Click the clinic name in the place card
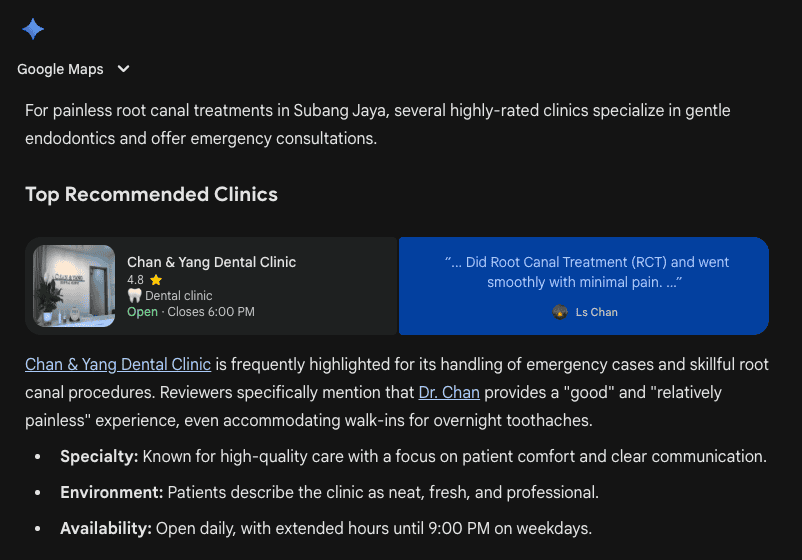This screenshot has width=802, height=560. point(211,262)
